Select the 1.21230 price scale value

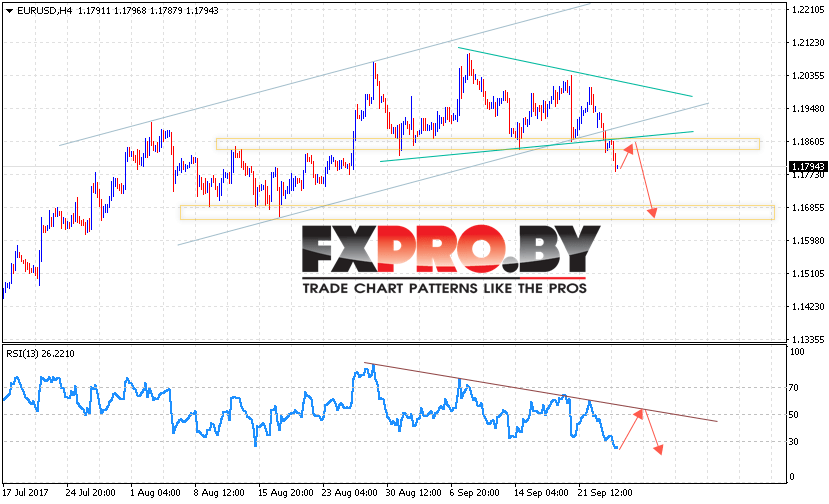pyautogui.click(x=808, y=43)
